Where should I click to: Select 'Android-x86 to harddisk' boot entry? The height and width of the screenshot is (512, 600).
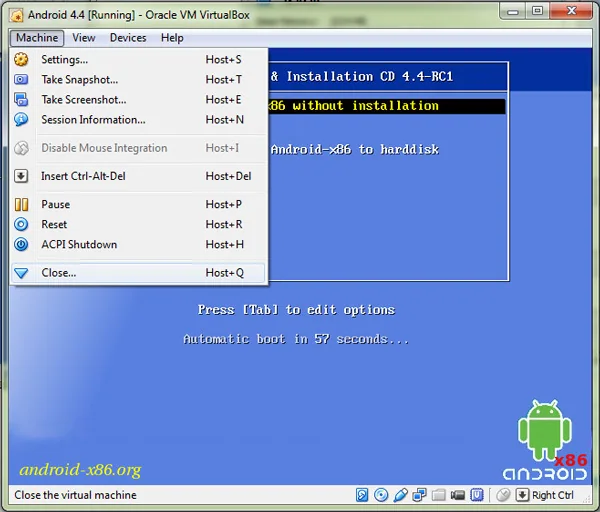(x=355, y=149)
